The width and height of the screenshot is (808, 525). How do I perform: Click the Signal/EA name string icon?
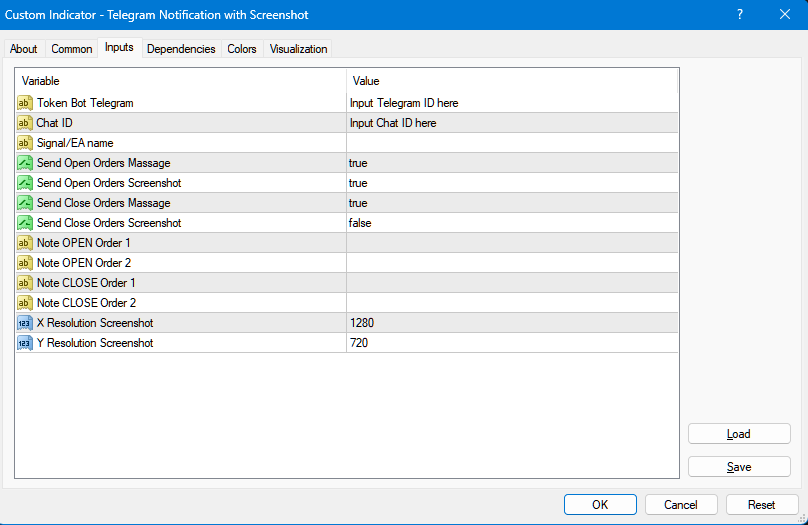[25, 143]
